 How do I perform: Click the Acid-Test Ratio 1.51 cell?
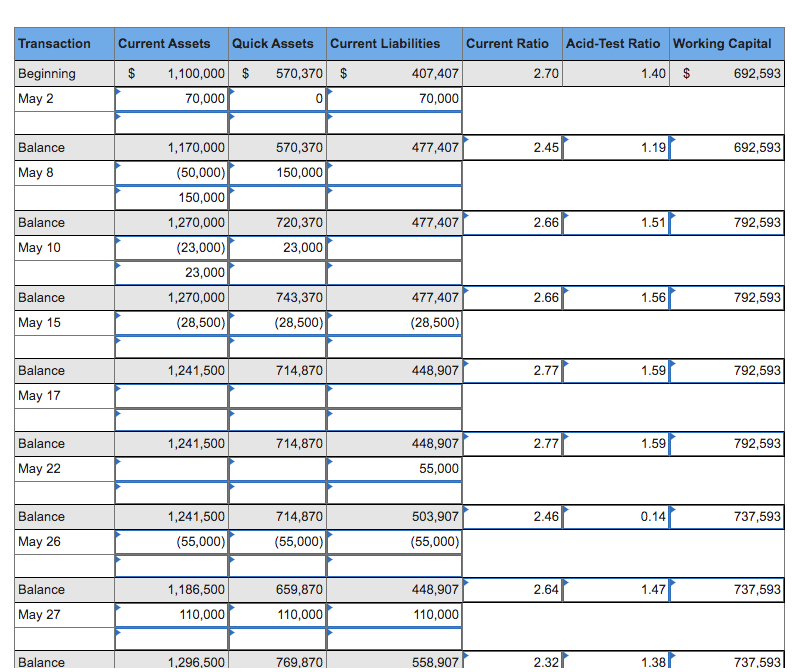point(616,223)
